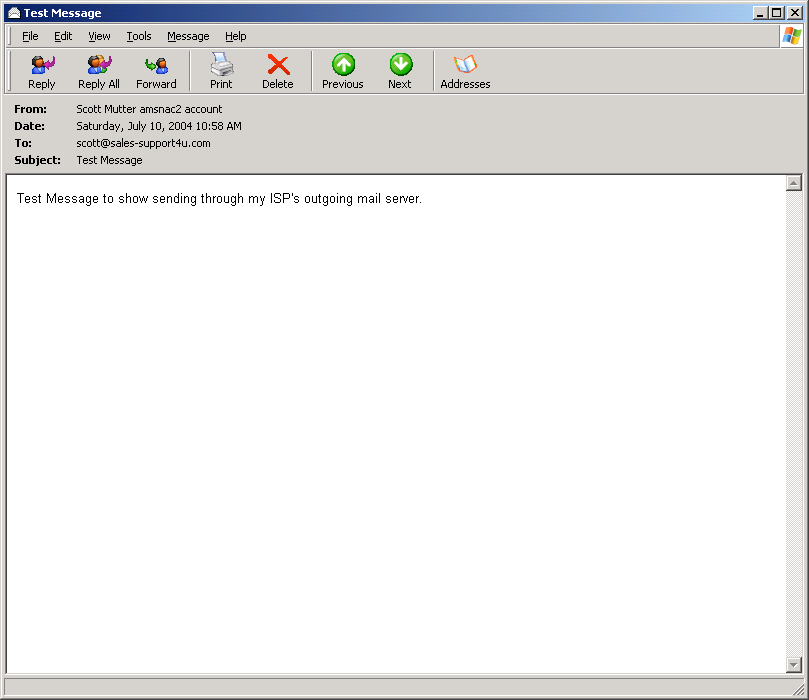Screen dimensions: 809x700
Task: Click the scrollbar up arrow
Action: point(794,183)
